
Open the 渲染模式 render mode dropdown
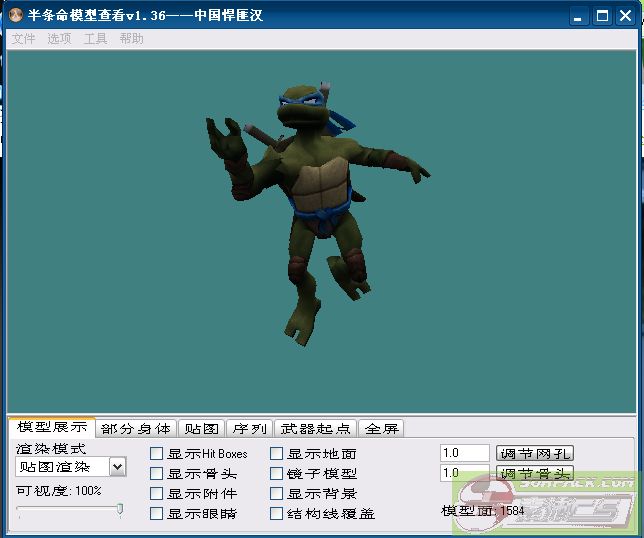tap(117, 467)
